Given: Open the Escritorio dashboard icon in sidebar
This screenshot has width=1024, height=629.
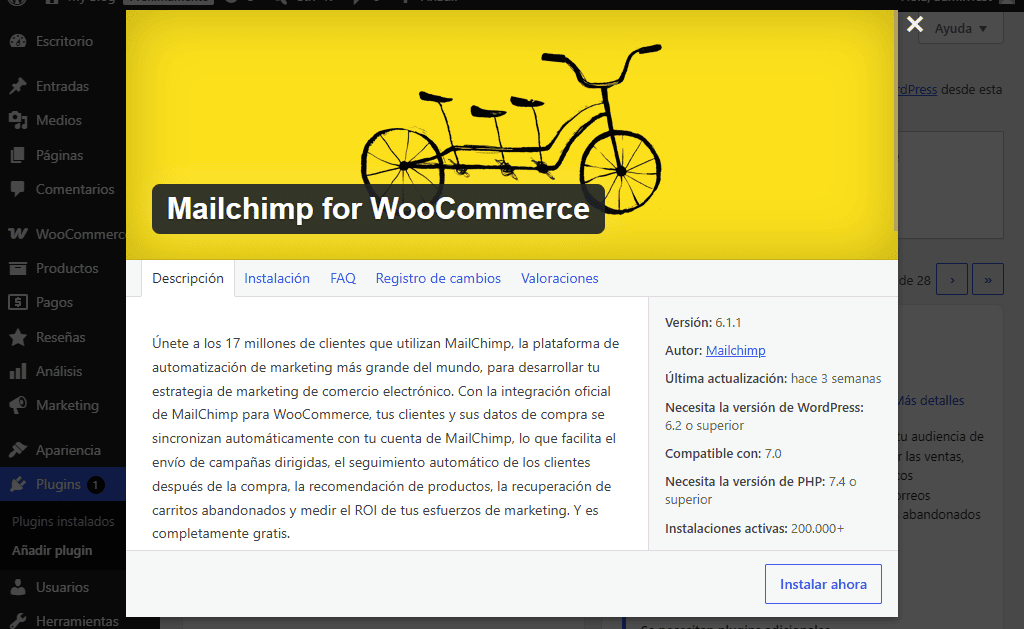Looking at the screenshot, I should click(18, 41).
